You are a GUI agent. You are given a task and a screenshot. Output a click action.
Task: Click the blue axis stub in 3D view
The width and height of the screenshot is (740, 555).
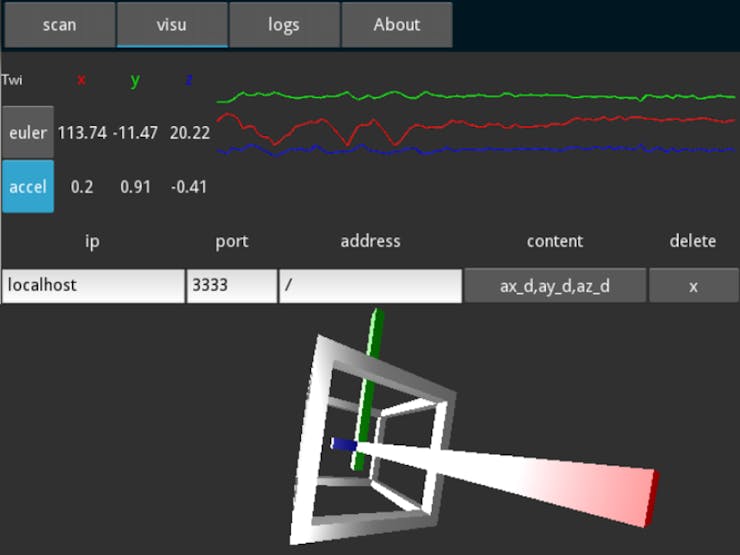coord(344,444)
